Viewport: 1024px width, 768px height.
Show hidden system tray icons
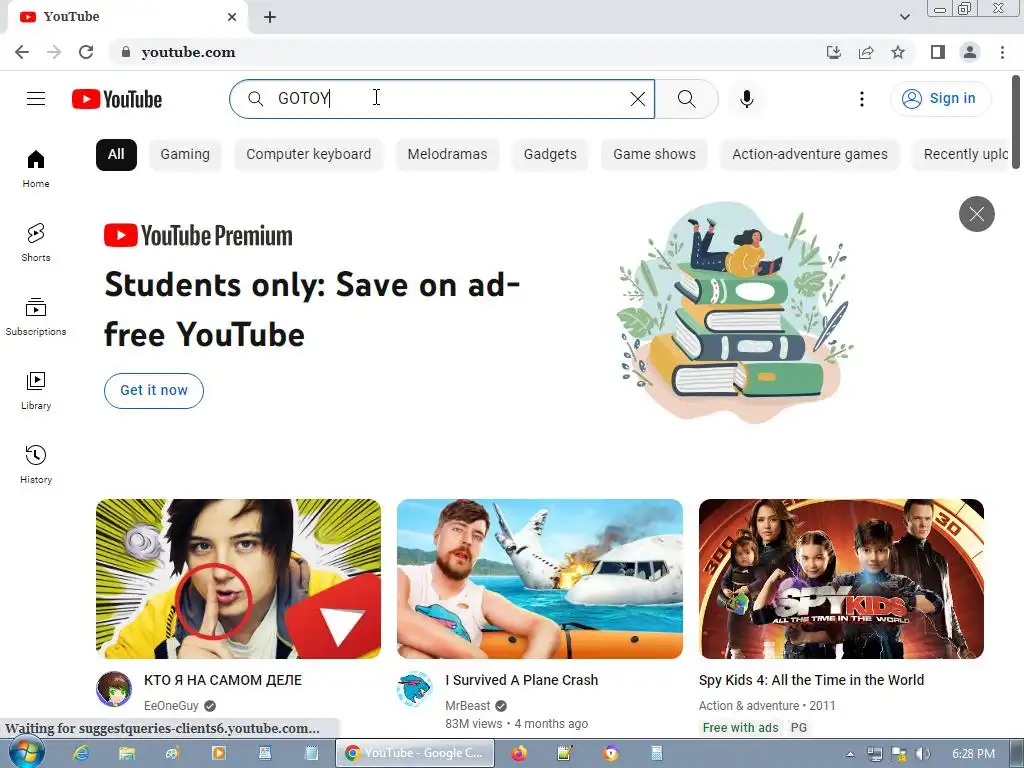[x=850, y=754]
